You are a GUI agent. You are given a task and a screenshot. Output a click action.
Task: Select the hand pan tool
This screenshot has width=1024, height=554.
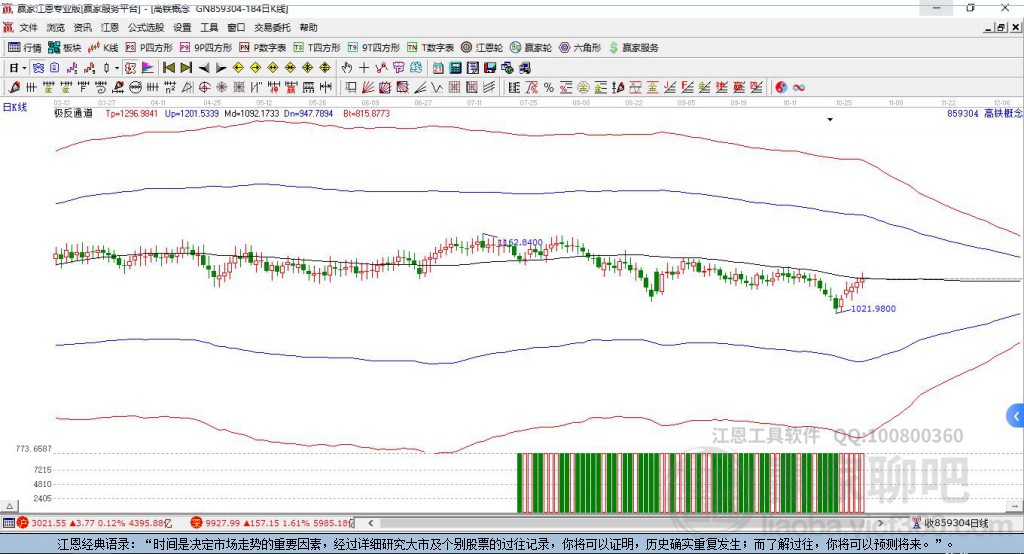tap(347, 68)
